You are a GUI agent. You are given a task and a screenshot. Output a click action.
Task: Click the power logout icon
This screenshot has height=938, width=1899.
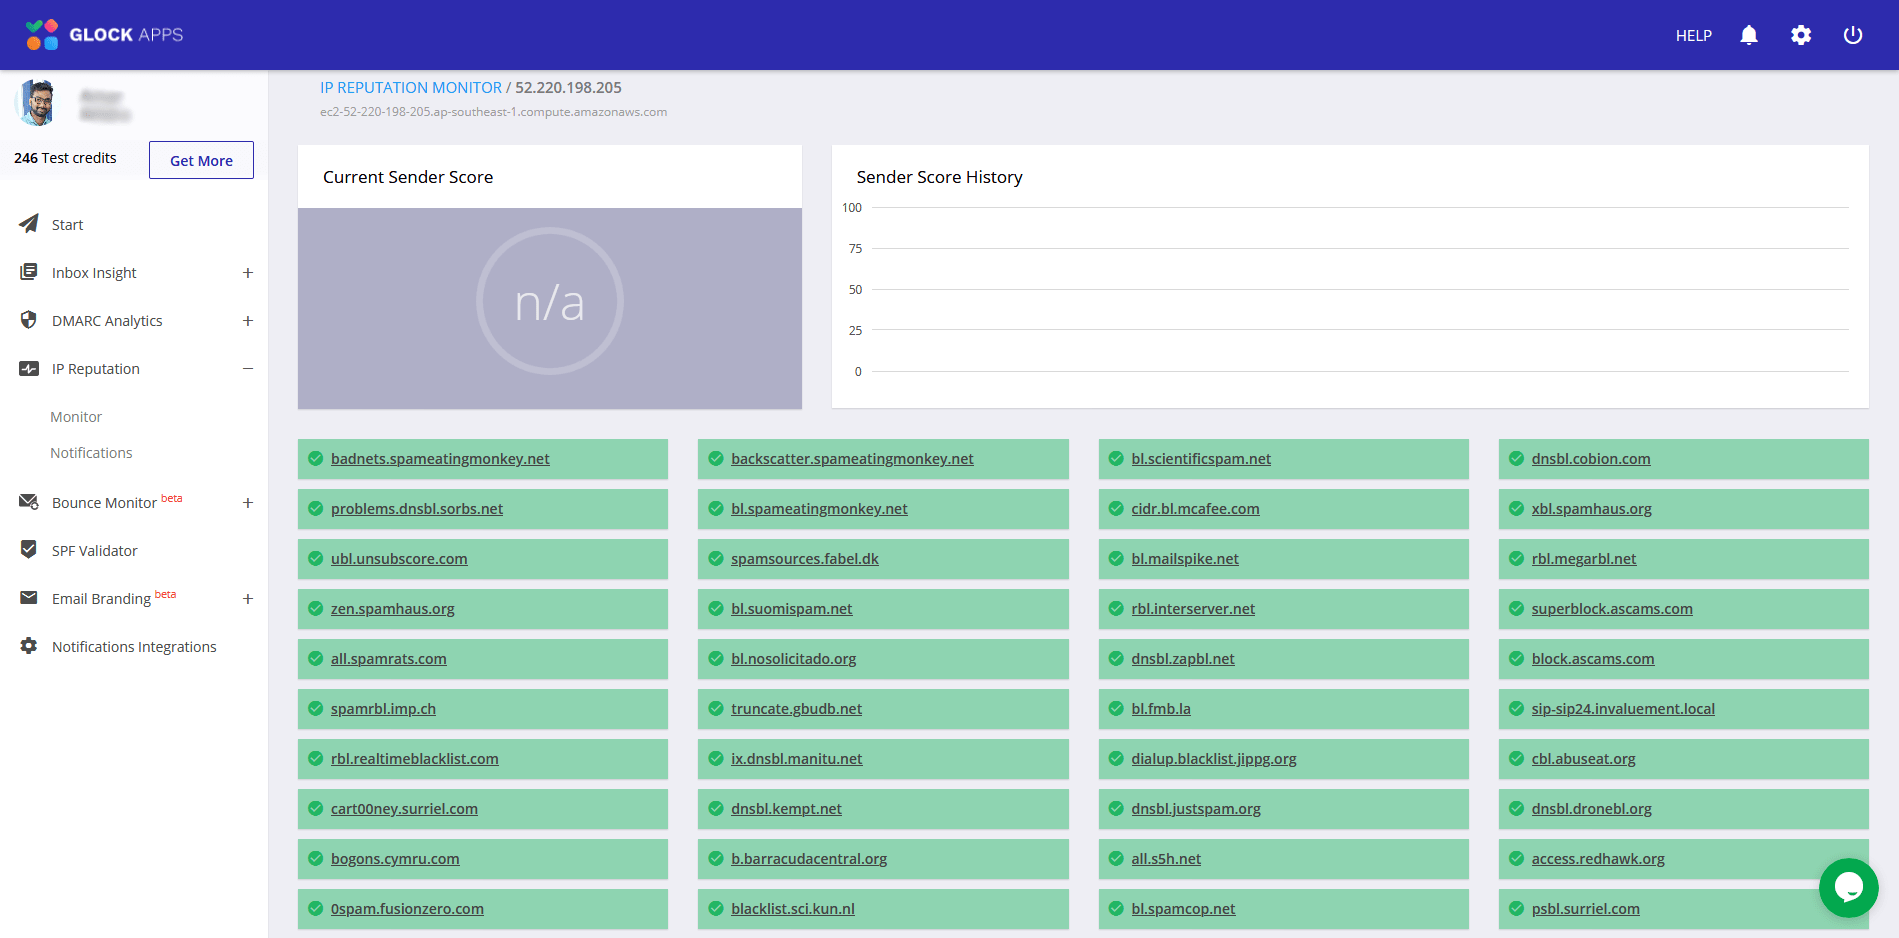(1853, 35)
